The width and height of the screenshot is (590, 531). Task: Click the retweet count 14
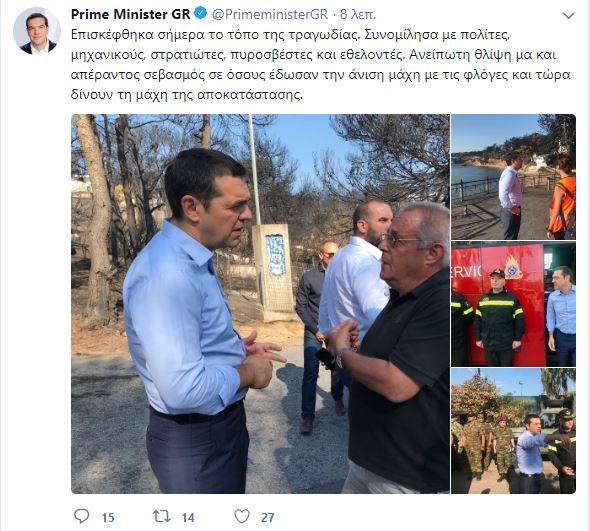click(x=188, y=517)
